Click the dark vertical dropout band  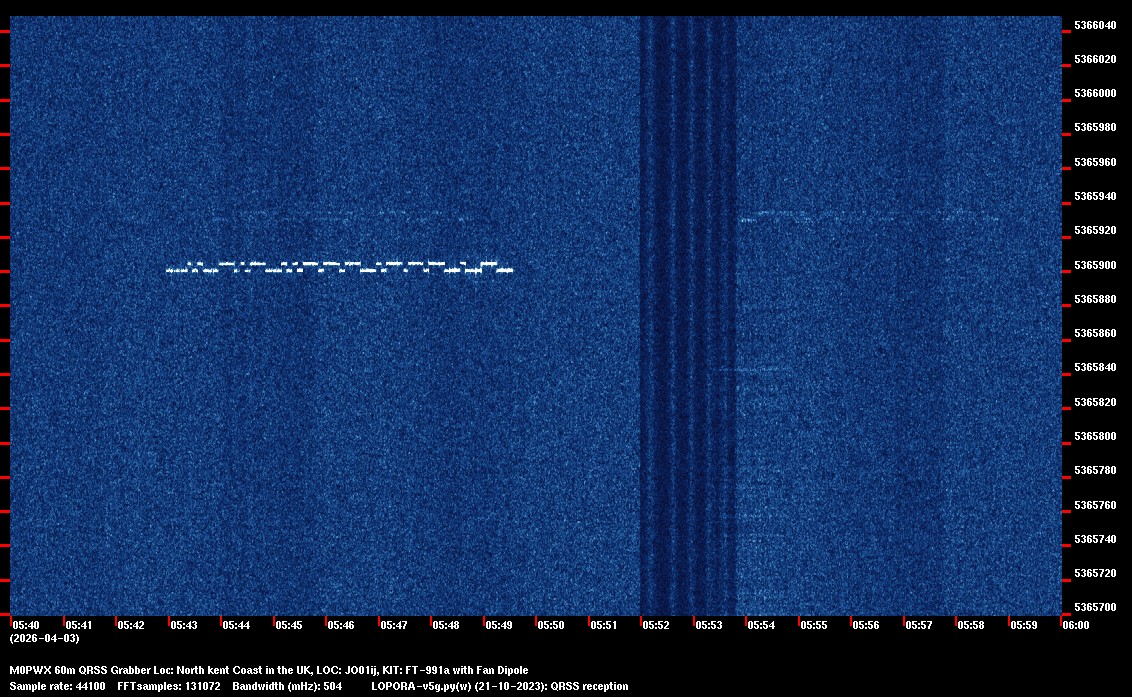pos(687,315)
